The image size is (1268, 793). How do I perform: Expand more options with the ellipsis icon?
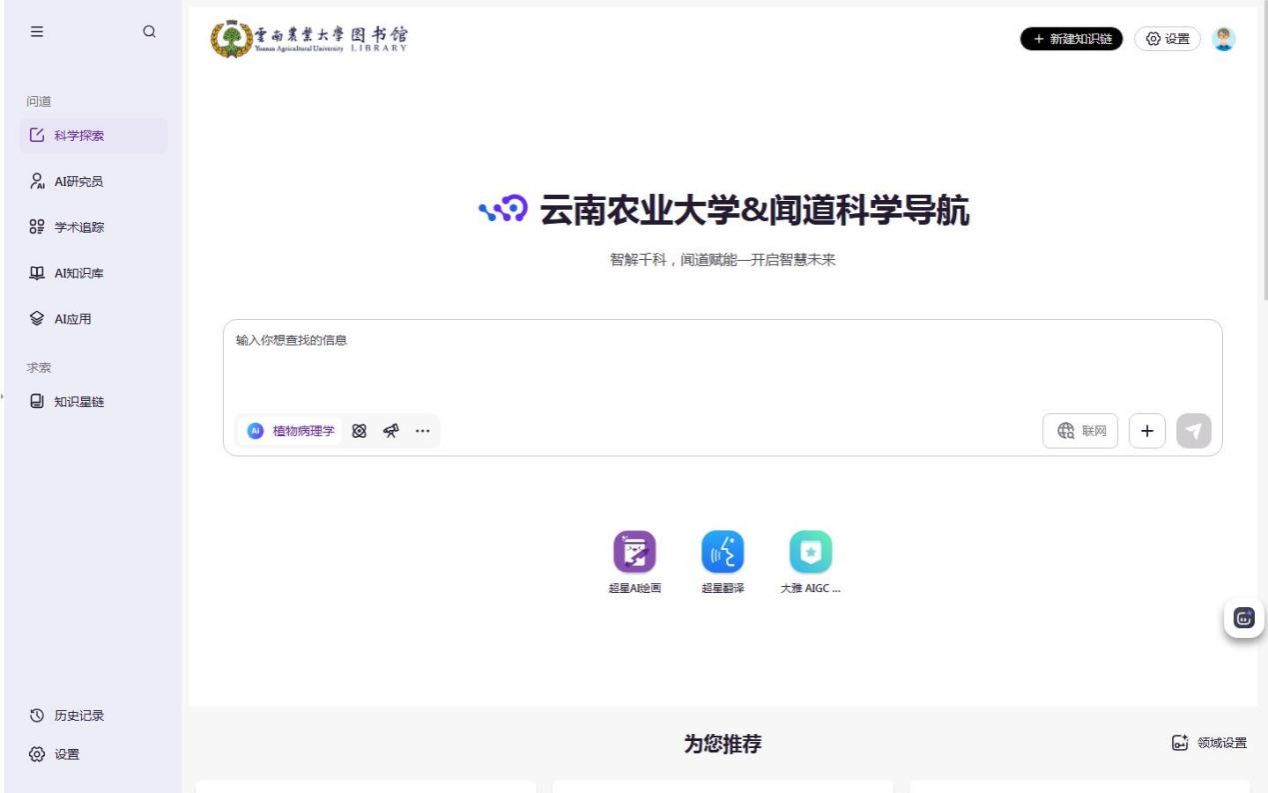pyautogui.click(x=422, y=431)
